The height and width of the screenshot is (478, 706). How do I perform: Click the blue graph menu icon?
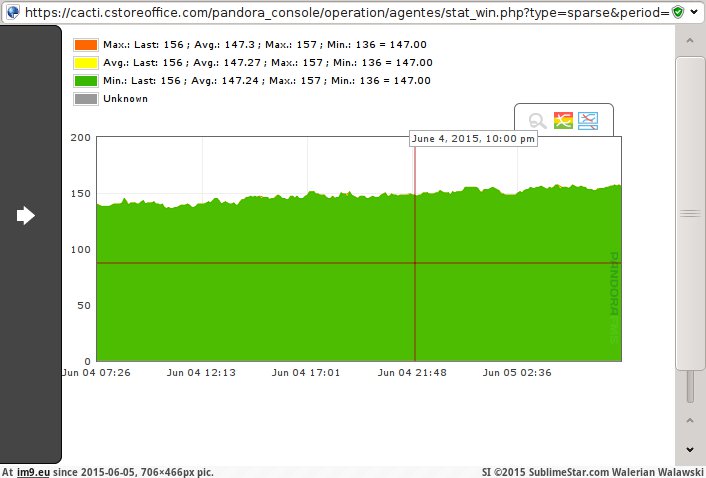pyautogui.click(x=588, y=121)
